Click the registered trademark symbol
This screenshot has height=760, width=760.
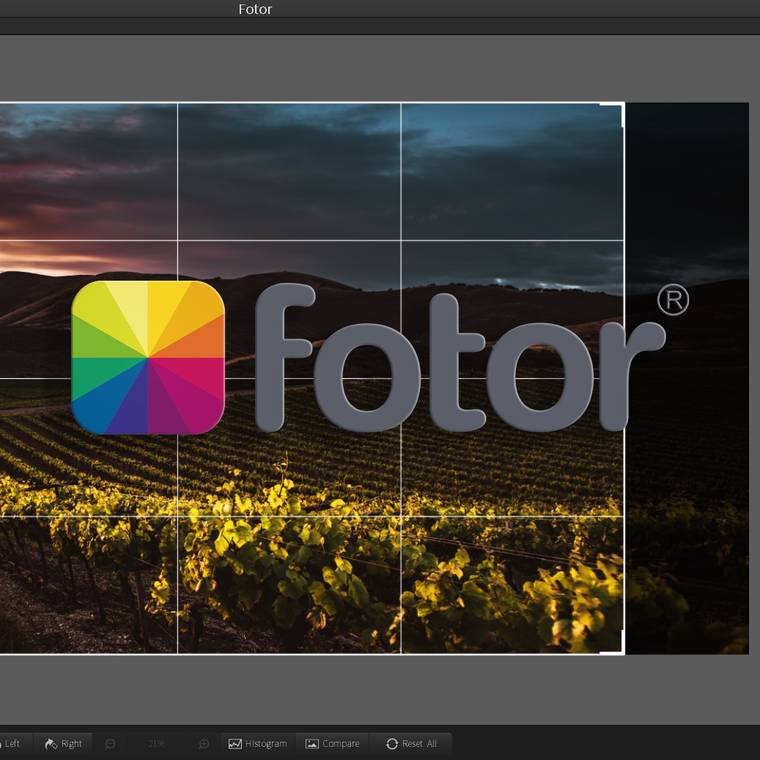672,300
